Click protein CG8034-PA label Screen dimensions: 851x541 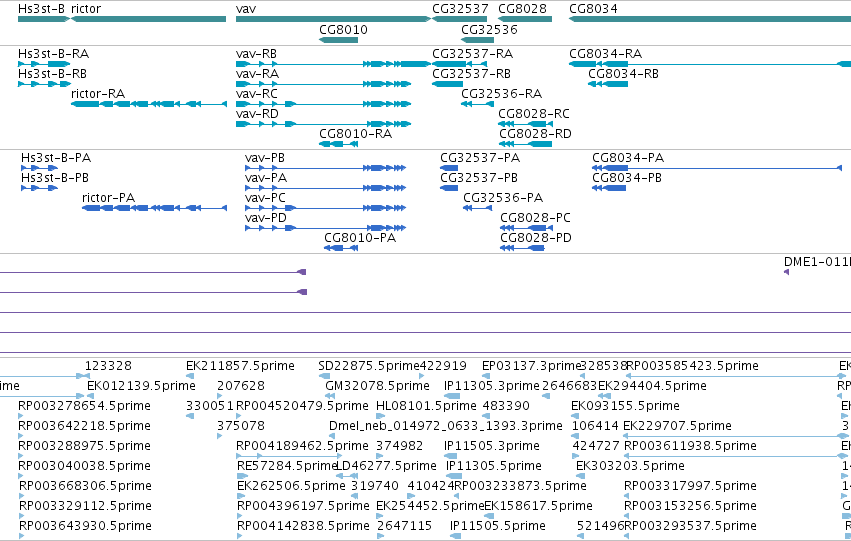(x=628, y=158)
